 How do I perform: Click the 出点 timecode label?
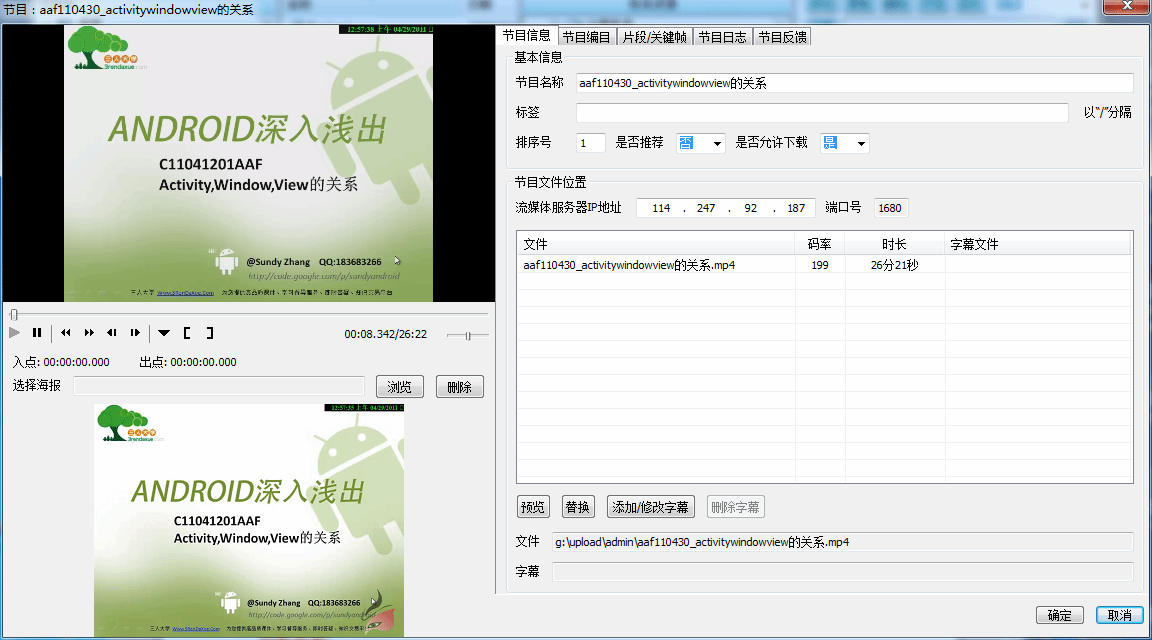coord(188,362)
